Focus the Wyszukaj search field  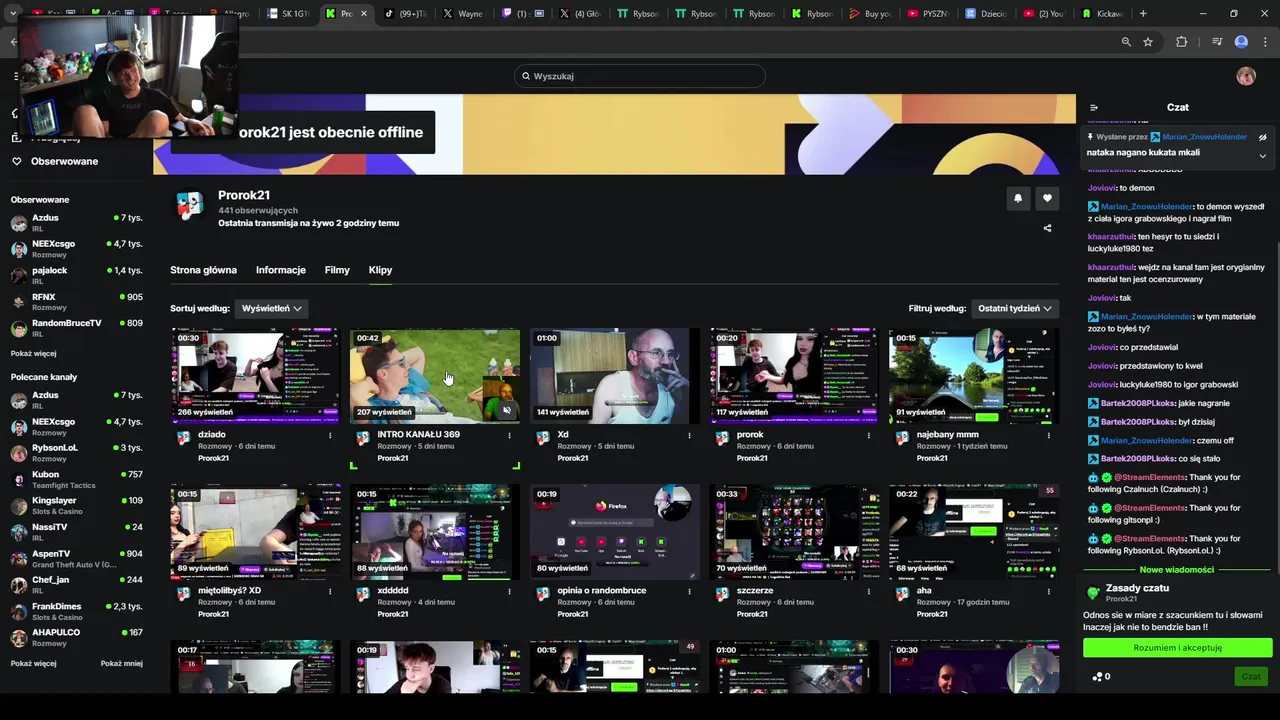tap(640, 76)
